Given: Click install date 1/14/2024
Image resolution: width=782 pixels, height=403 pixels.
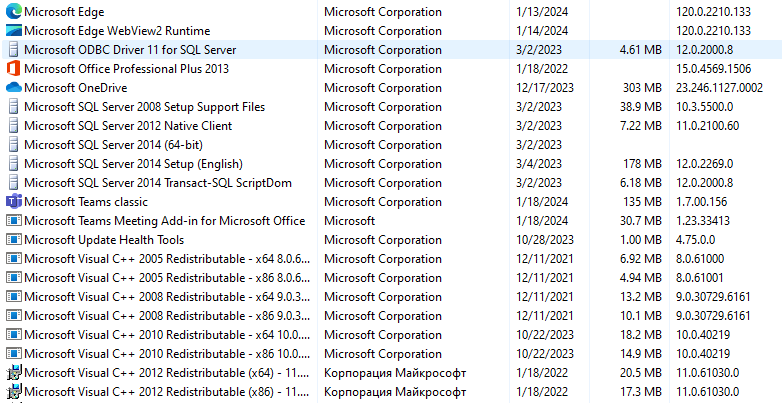Looking at the screenshot, I should (x=542, y=30).
